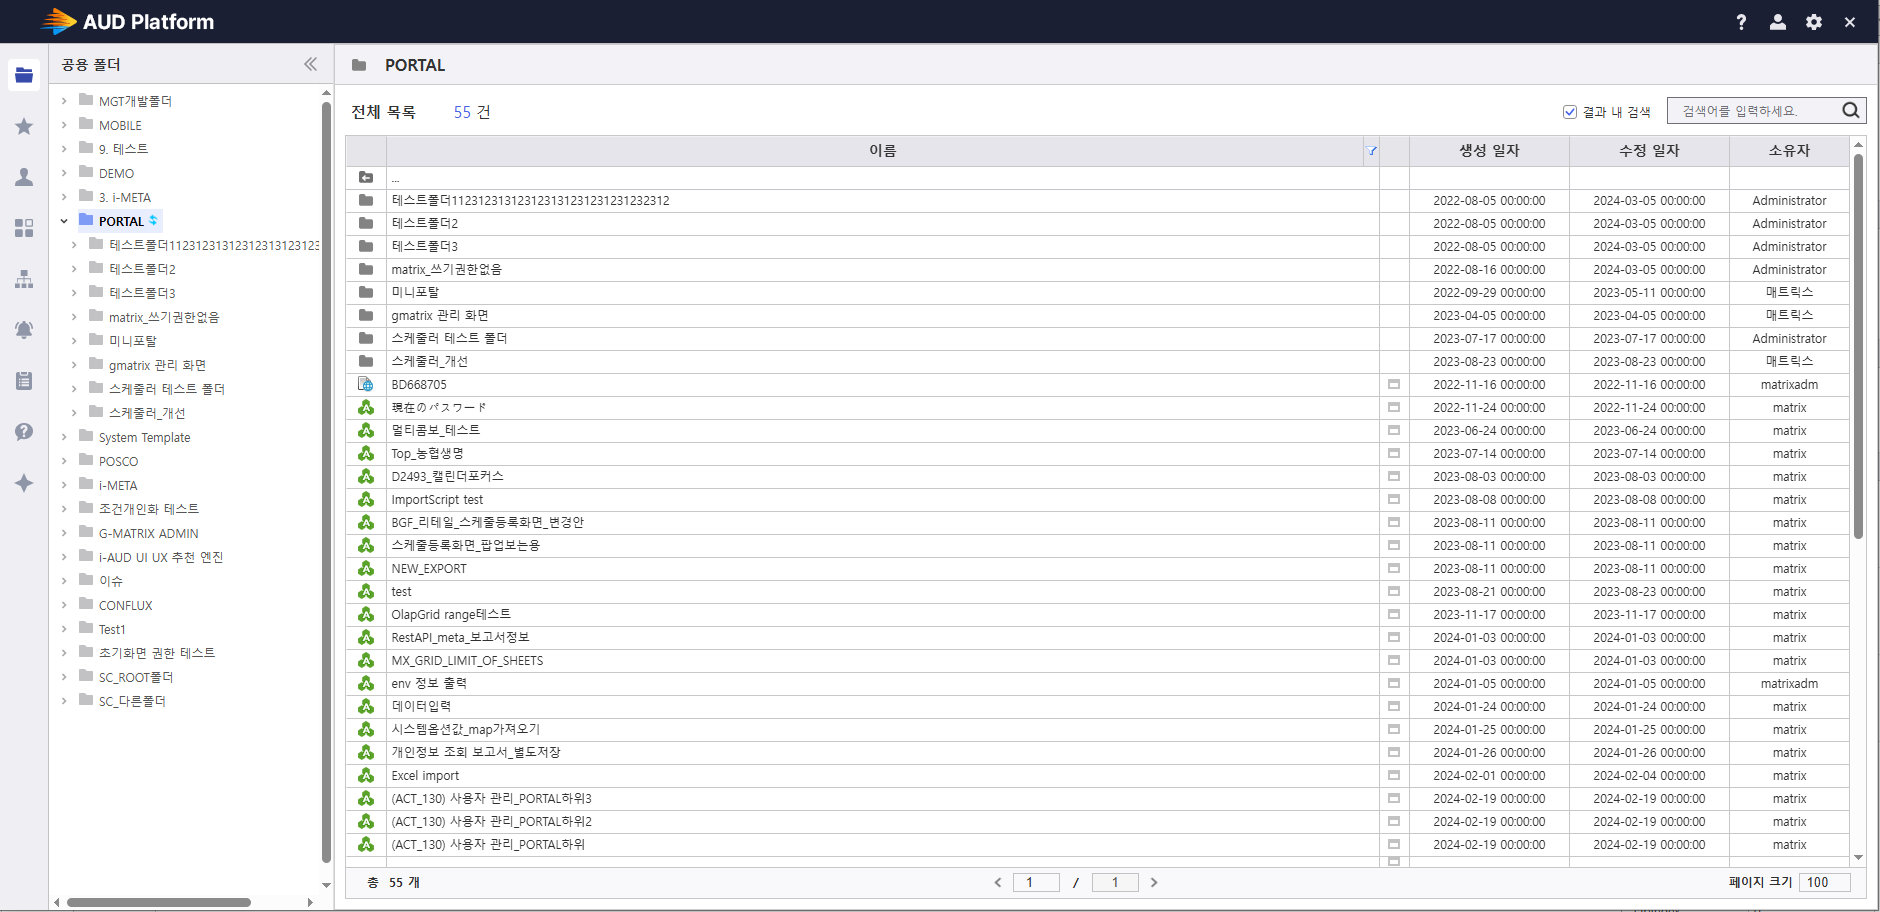Open the dashboard tiles sidebar icon

24,228
